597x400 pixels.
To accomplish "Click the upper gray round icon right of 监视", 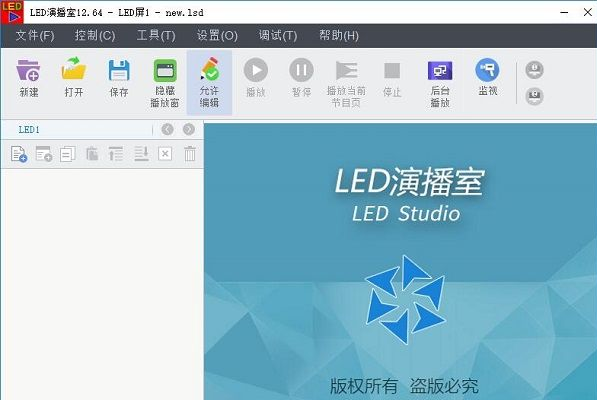I will (x=535, y=70).
